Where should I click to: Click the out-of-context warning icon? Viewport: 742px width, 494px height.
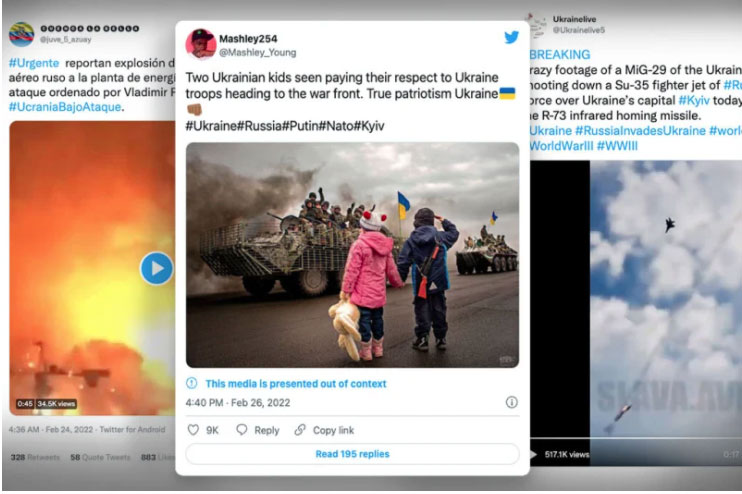coord(192,383)
